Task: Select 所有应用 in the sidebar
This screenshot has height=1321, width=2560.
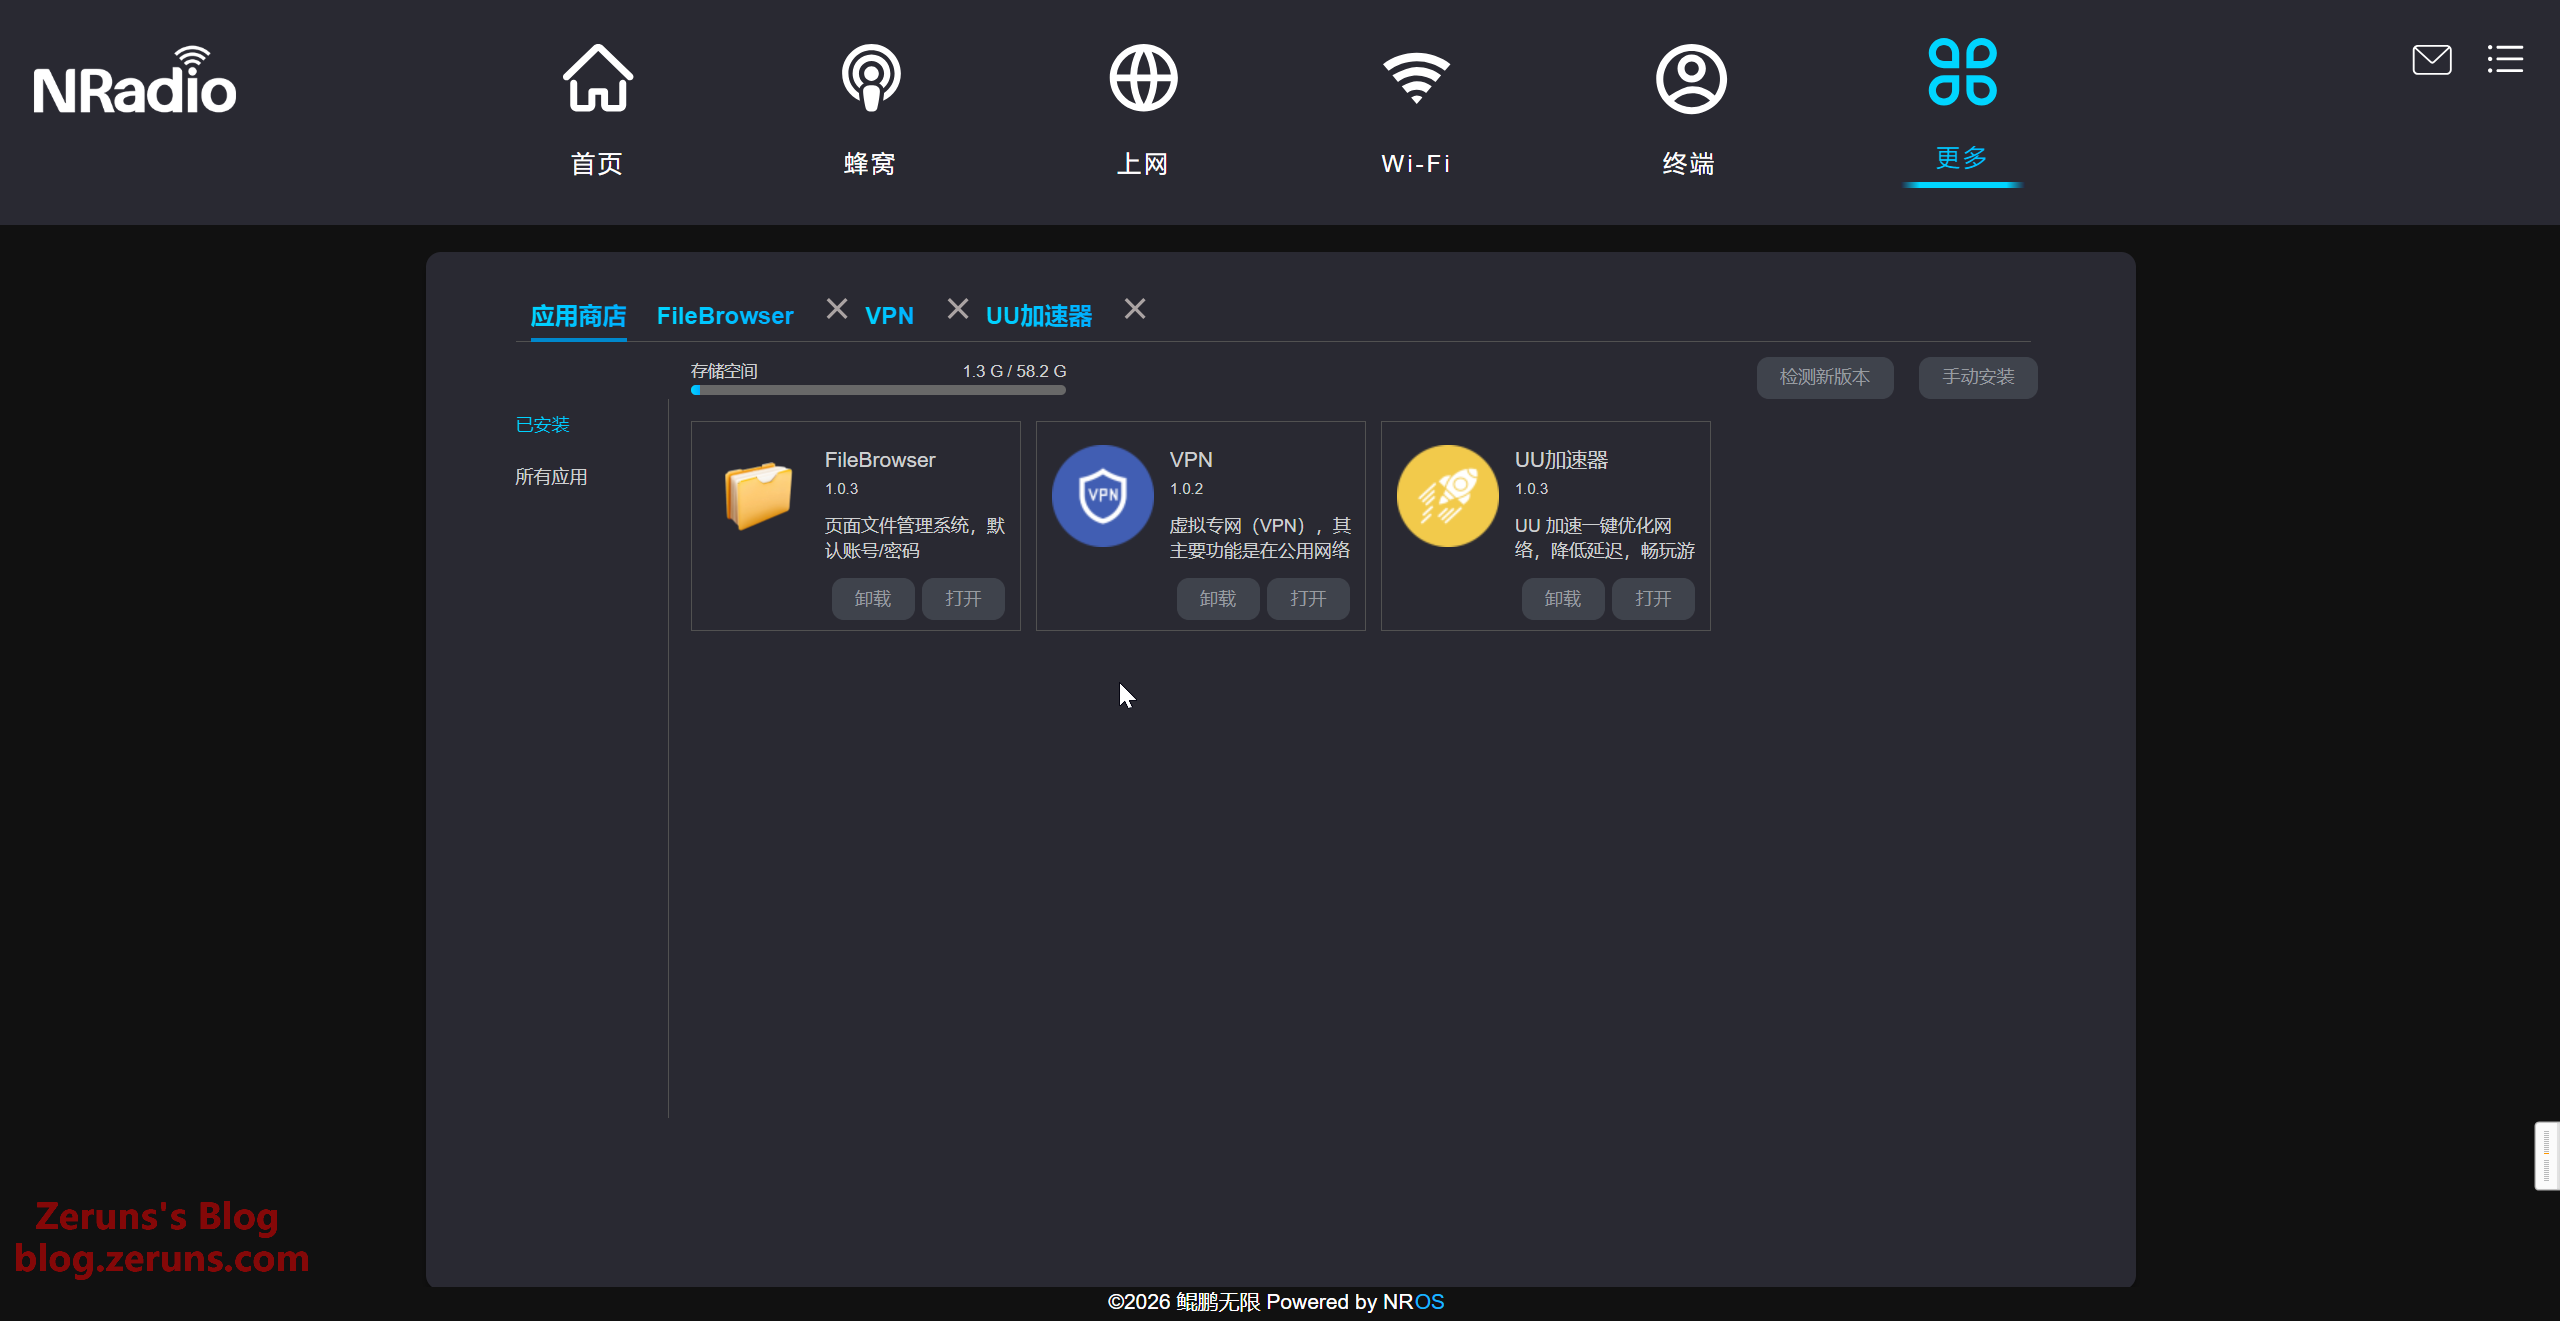Action: (551, 477)
